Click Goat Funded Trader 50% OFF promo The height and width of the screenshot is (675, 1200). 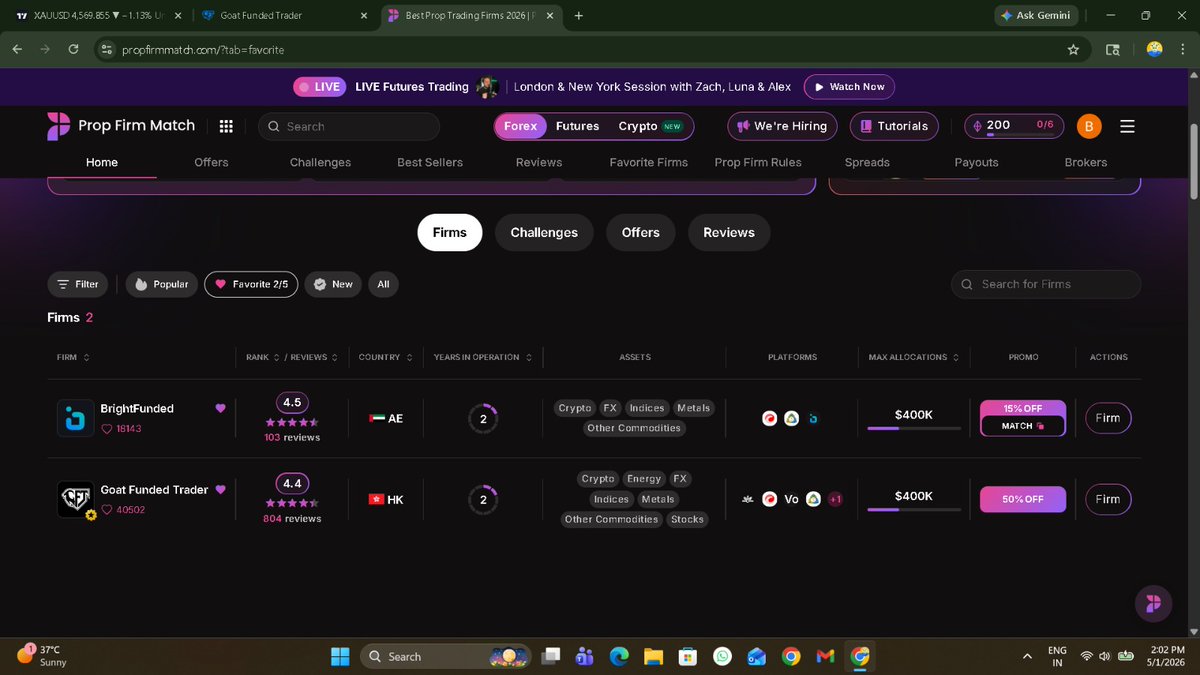tap(1023, 499)
